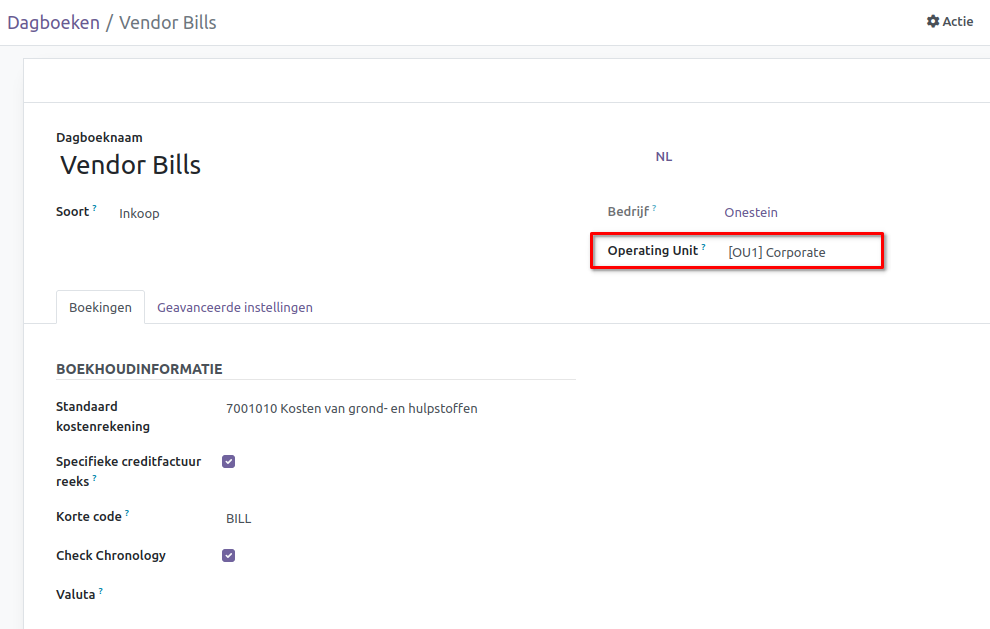This screenshot has width=990, height=629.
Task: Click help icon for Specifieke creditfactuur reeks
Action: point(94,478)
